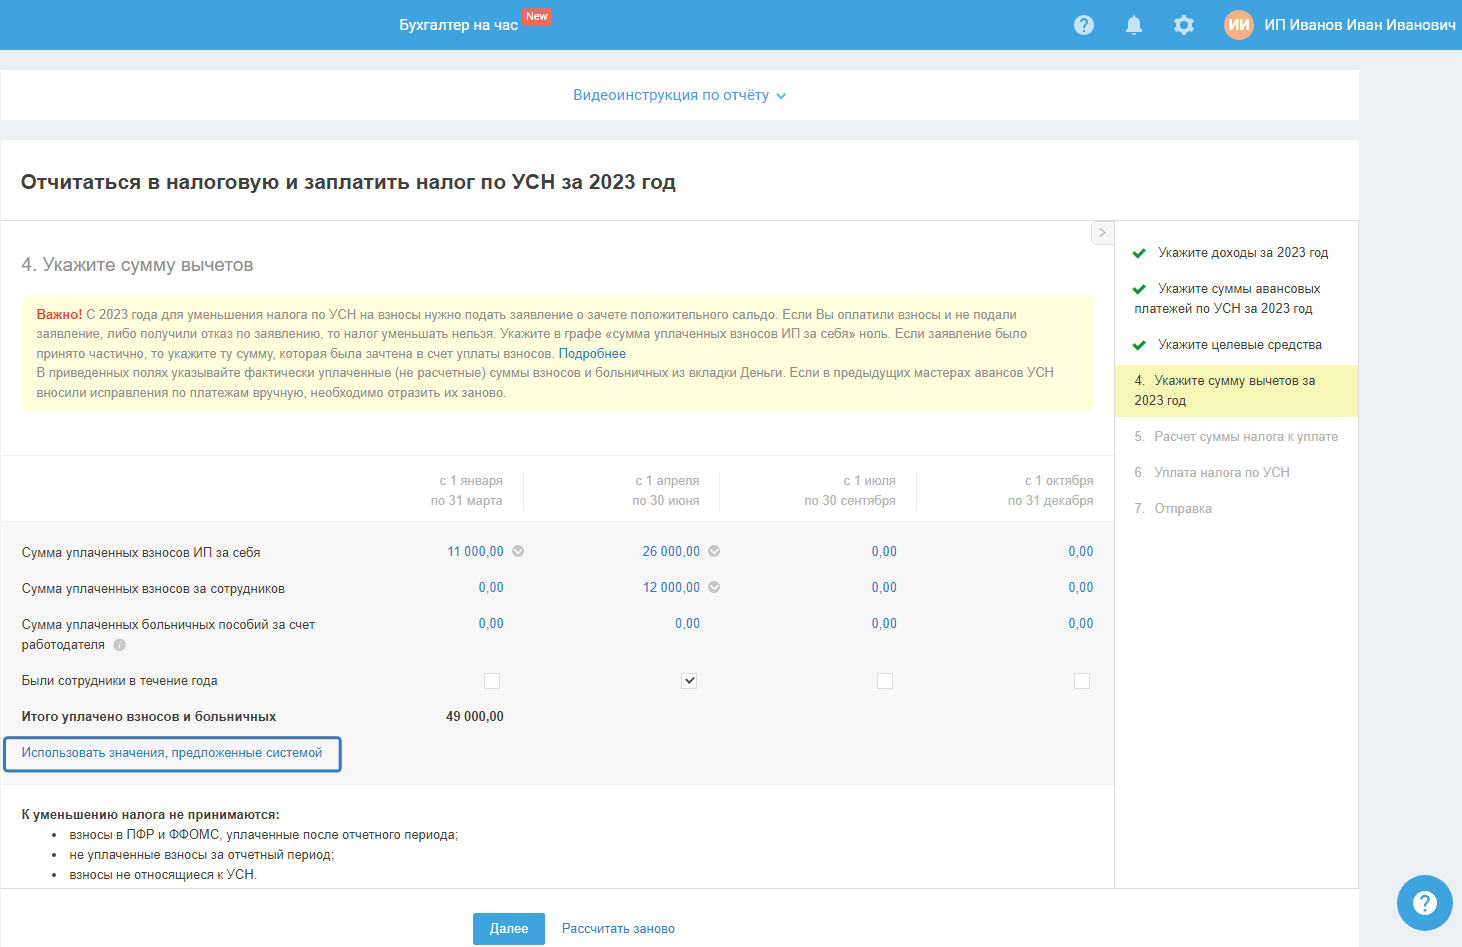The image size is (1462, 947).
Task: Click the 'К уменьшению налога не принимаются:' heading
Action: click(x=151, y=815)
